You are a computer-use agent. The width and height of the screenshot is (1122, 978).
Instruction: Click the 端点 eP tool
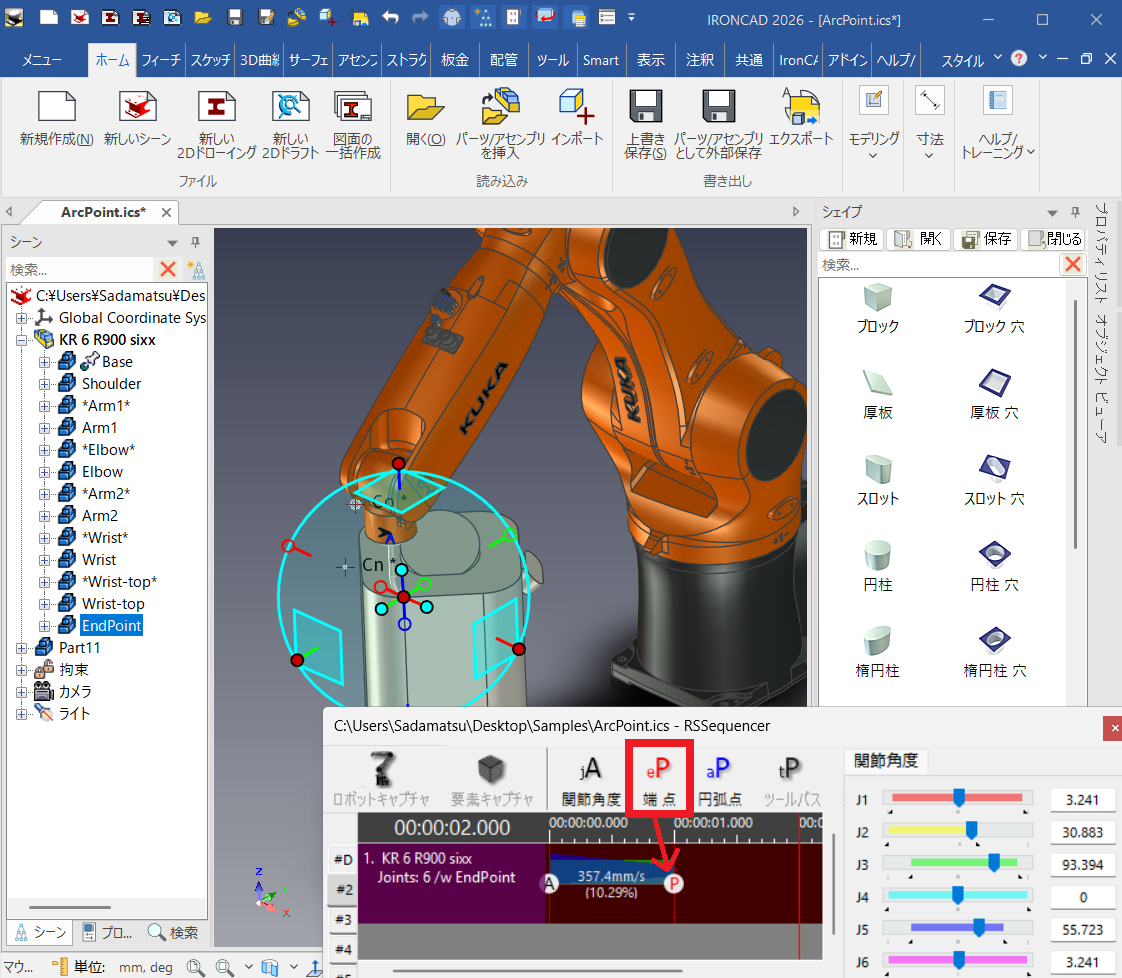659,781
